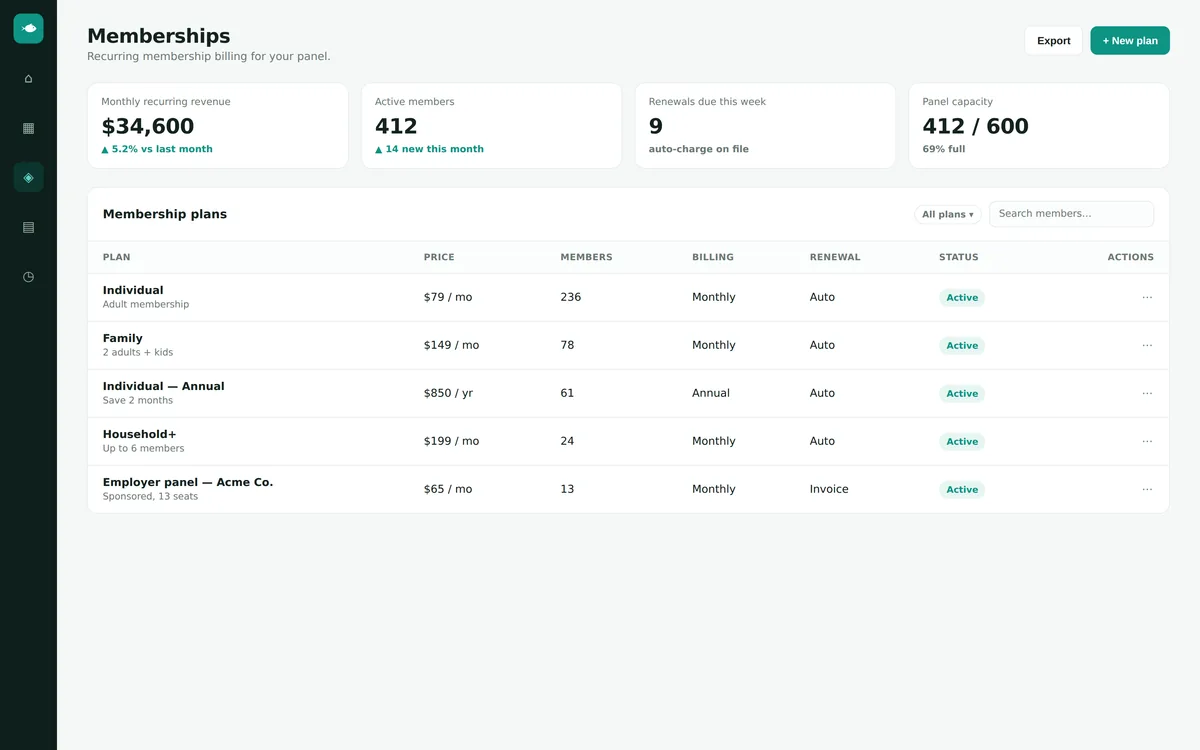The image size is (1200, 750).
Task: Click the 78 members count
Action: pyautogui.click(x=567, y=345)
